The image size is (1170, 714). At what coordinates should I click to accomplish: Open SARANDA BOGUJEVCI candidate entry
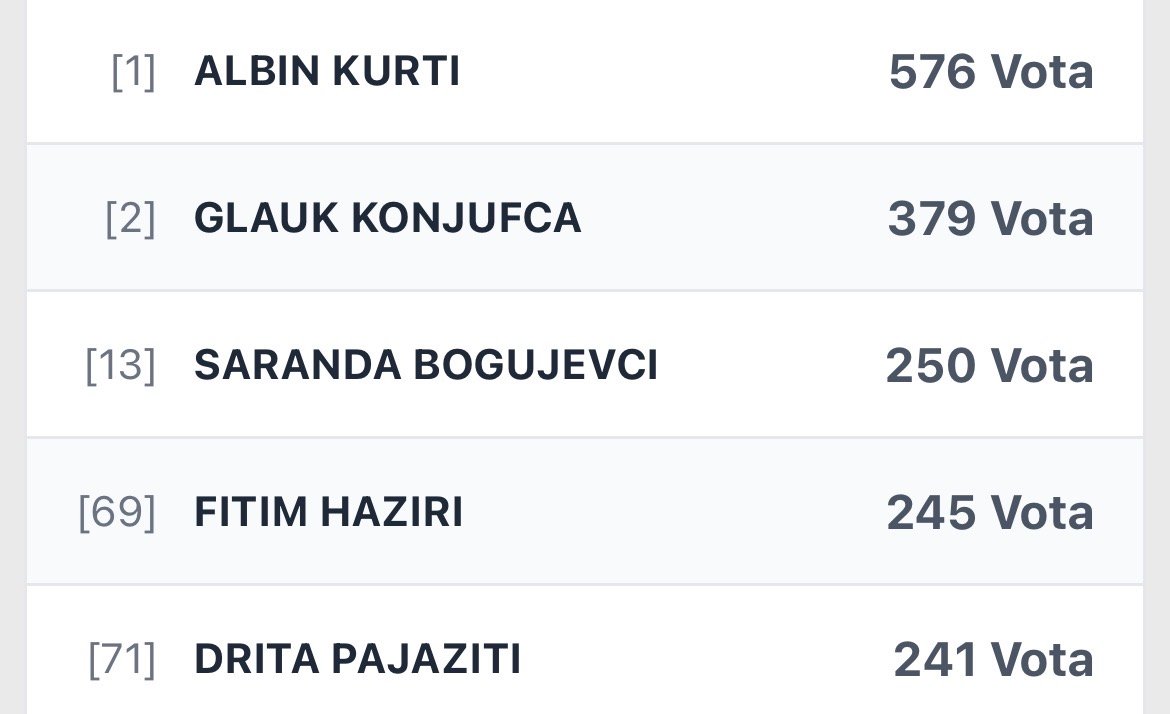coord(425,366)
